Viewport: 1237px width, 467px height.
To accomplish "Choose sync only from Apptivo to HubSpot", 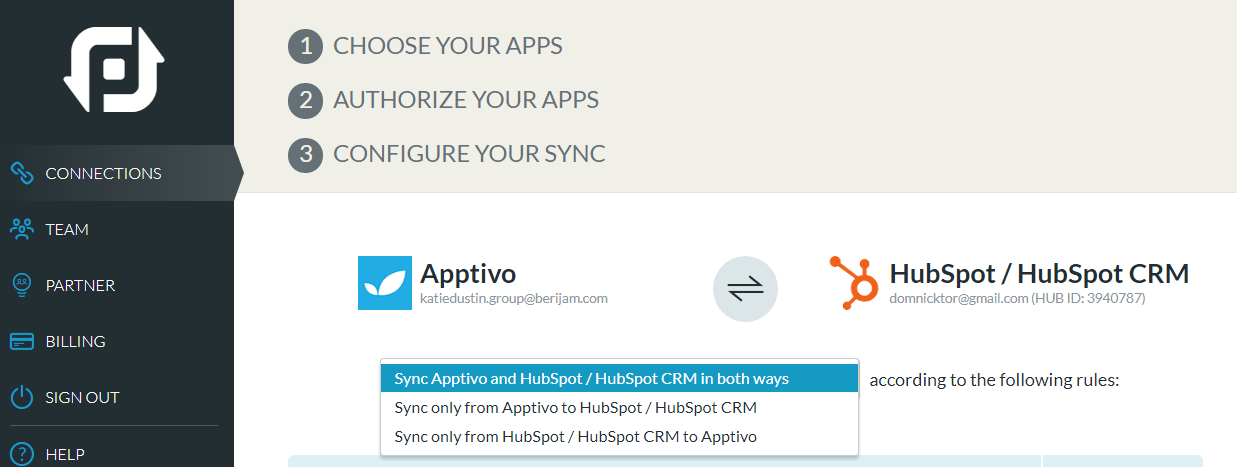I will tap(619, 408).
